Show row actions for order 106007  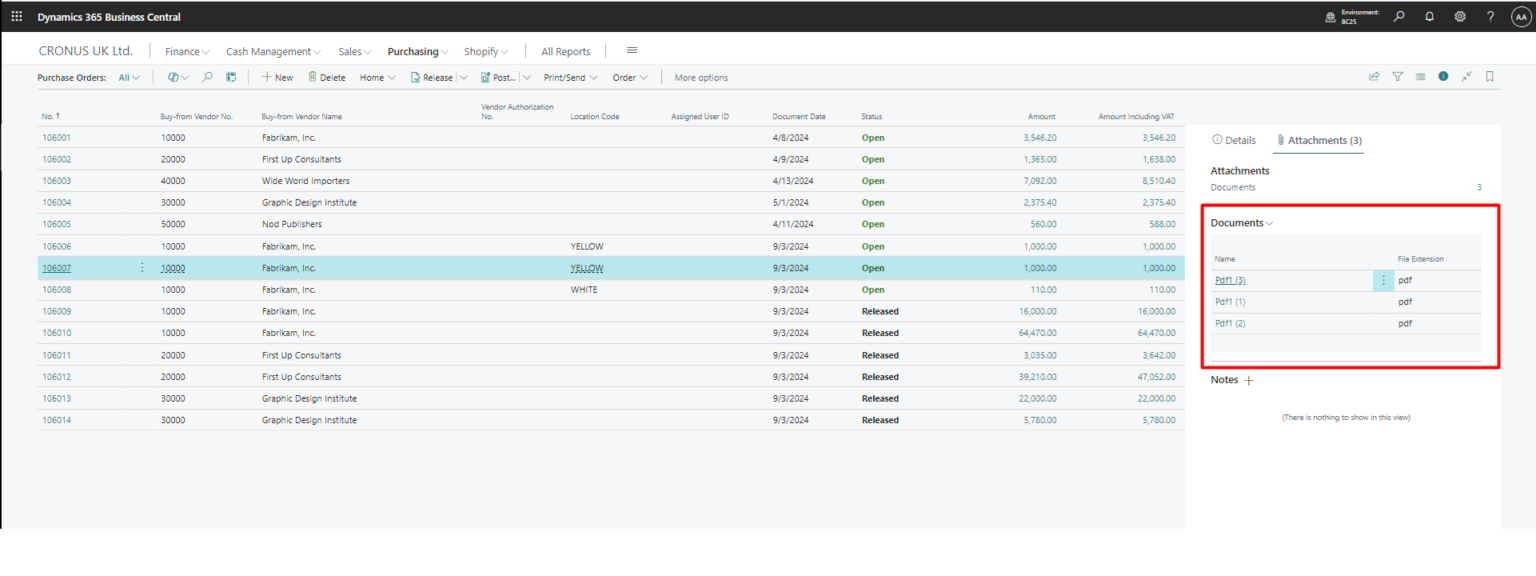coord(142,268)
